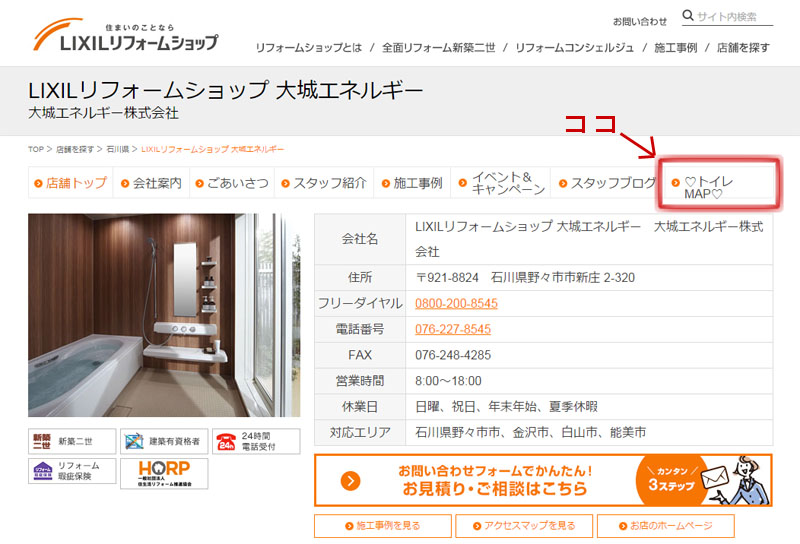Click the 対応エリア cities text
This screenshot has width=800, height=544.
coord(531,433)
